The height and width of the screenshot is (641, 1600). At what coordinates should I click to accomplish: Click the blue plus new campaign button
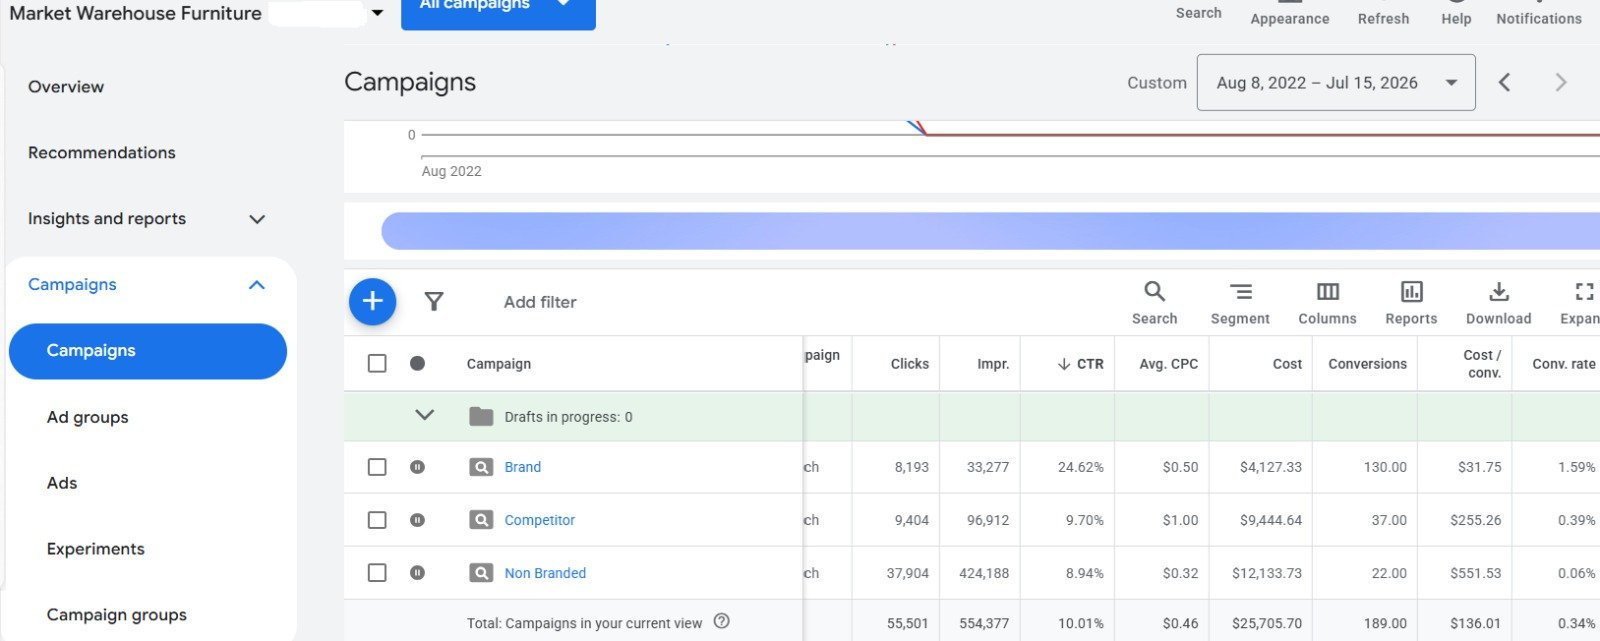[x=372, y=301]
